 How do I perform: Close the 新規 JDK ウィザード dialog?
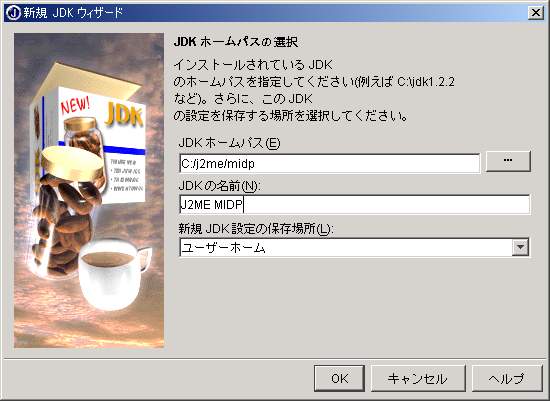pyautogui.click(x=536, y=13)
